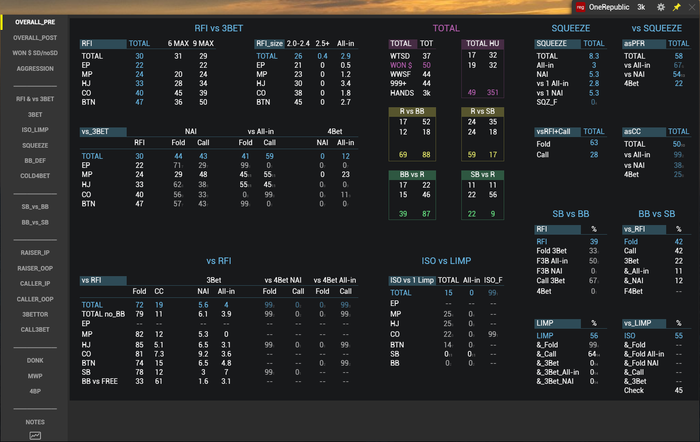The width and height of the screenshot is (700, 442).
Task: Click the 6 MAX column header
Action: tap(178, 44)
